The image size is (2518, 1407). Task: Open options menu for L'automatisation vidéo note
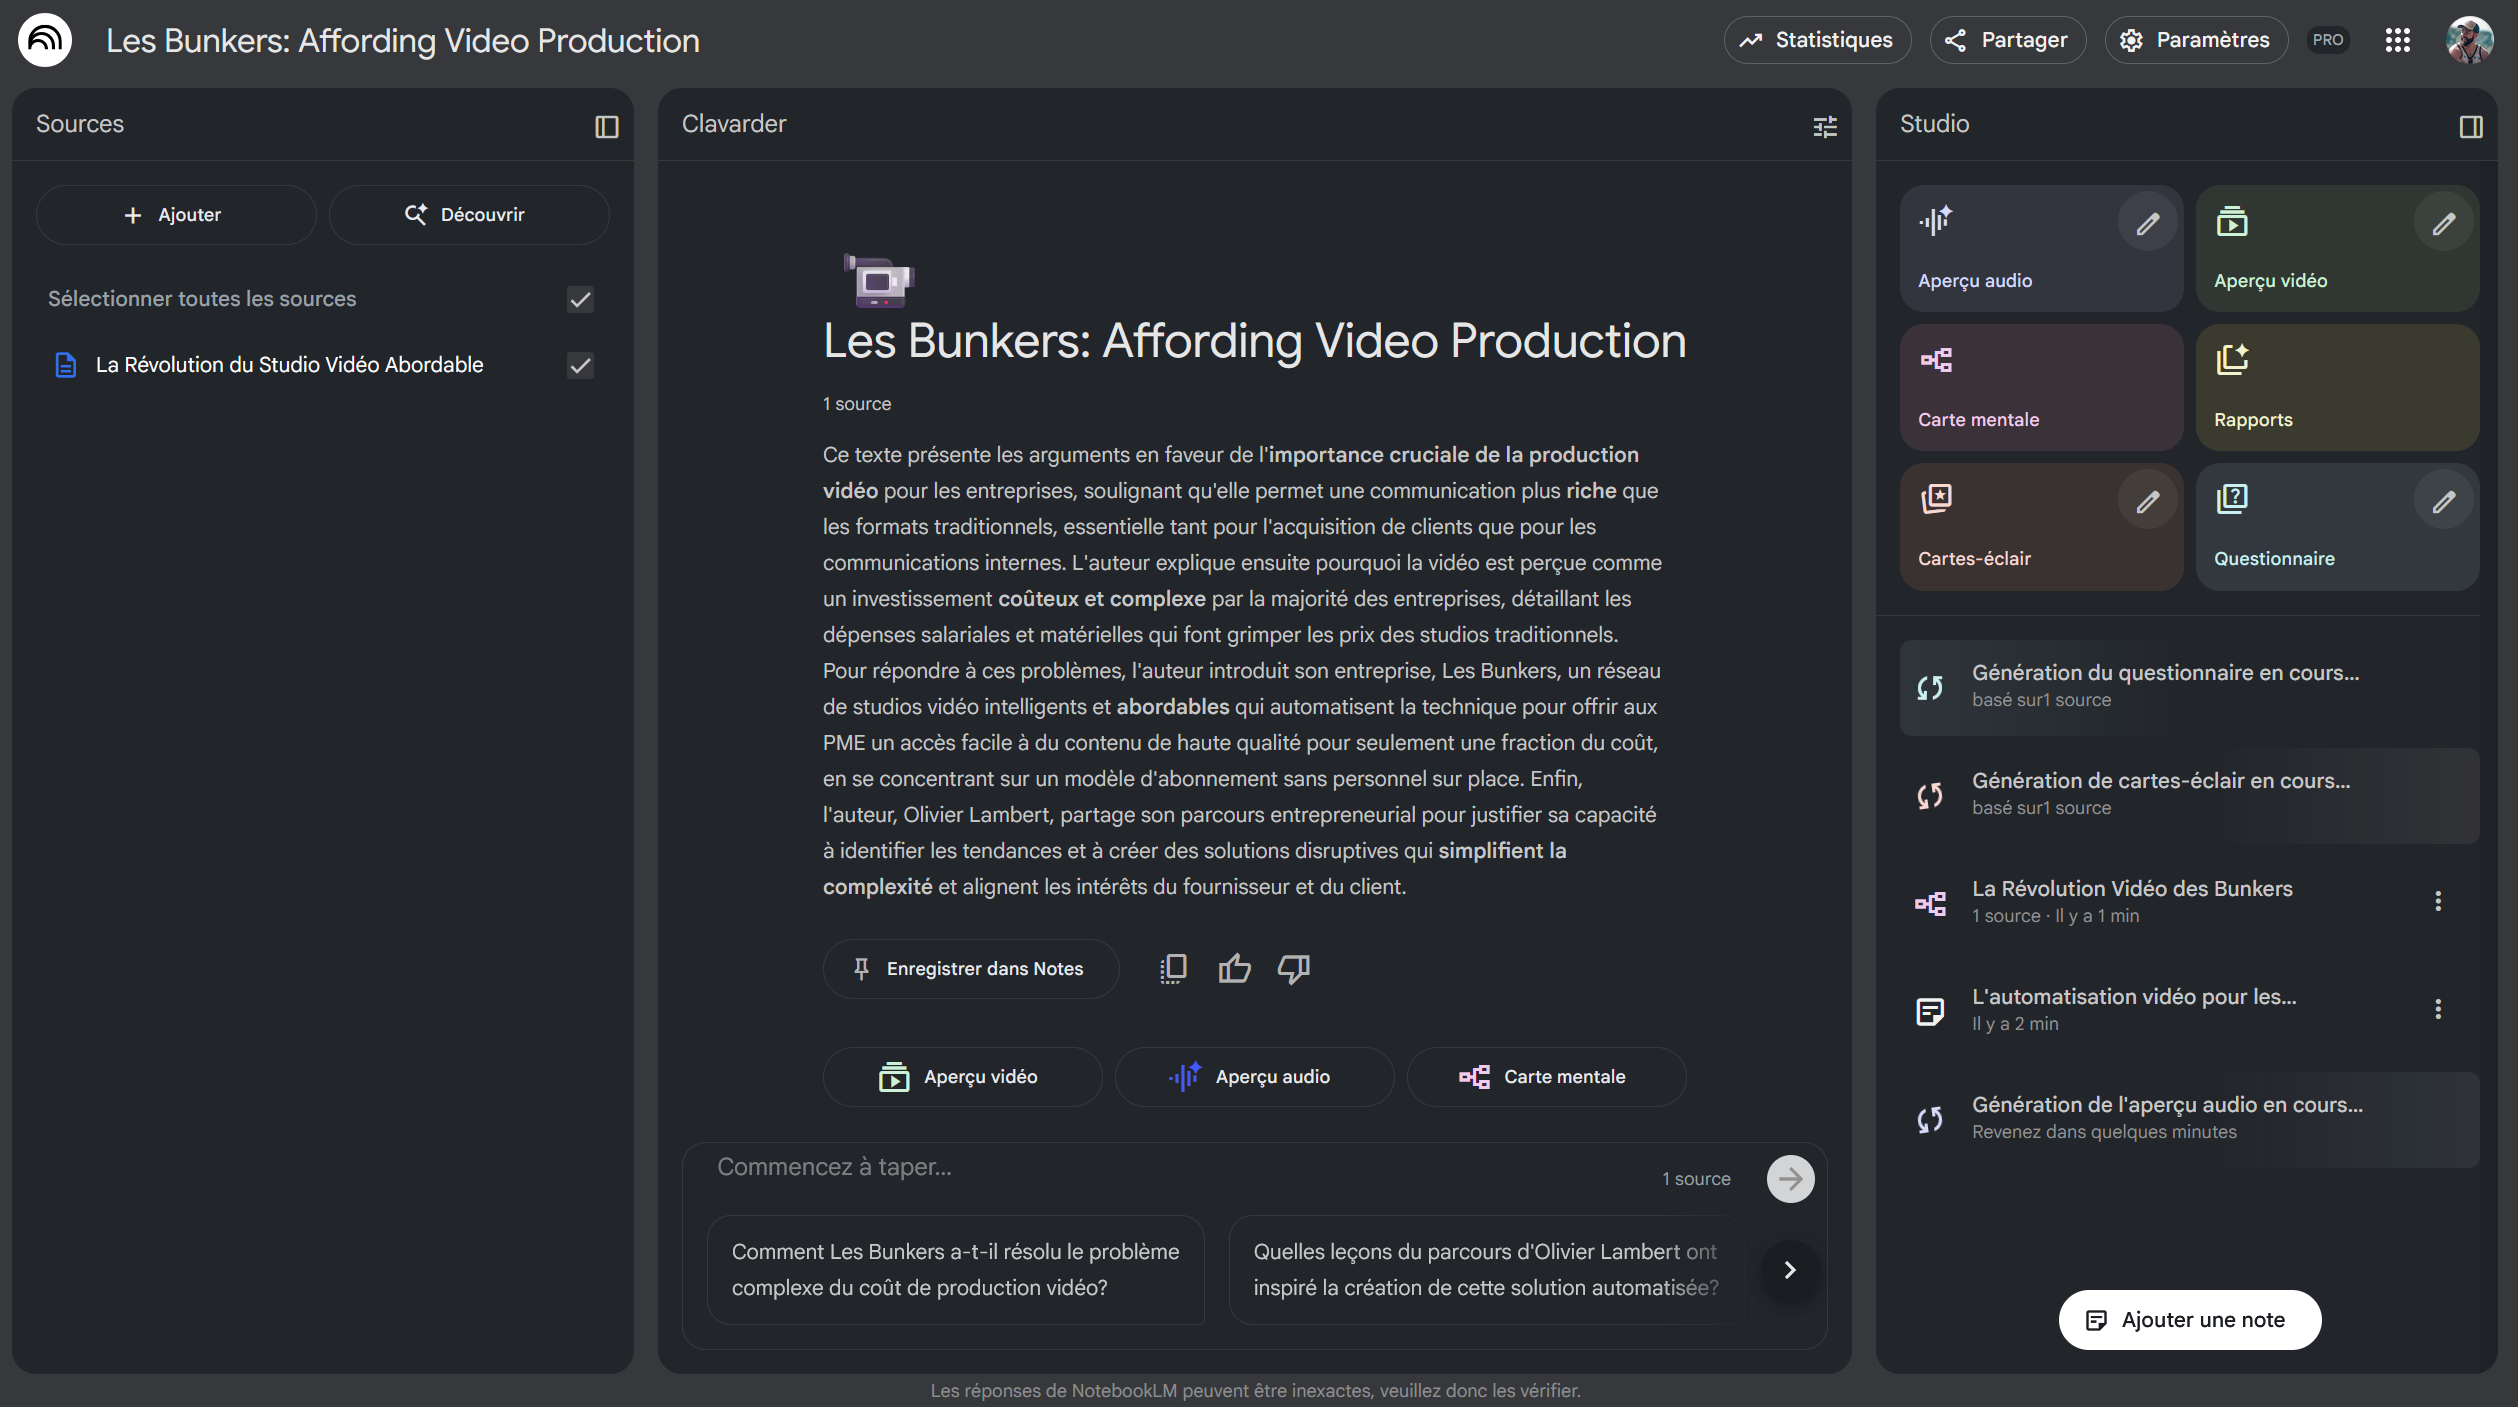pyautogui.click(x=2438, y=1009)
